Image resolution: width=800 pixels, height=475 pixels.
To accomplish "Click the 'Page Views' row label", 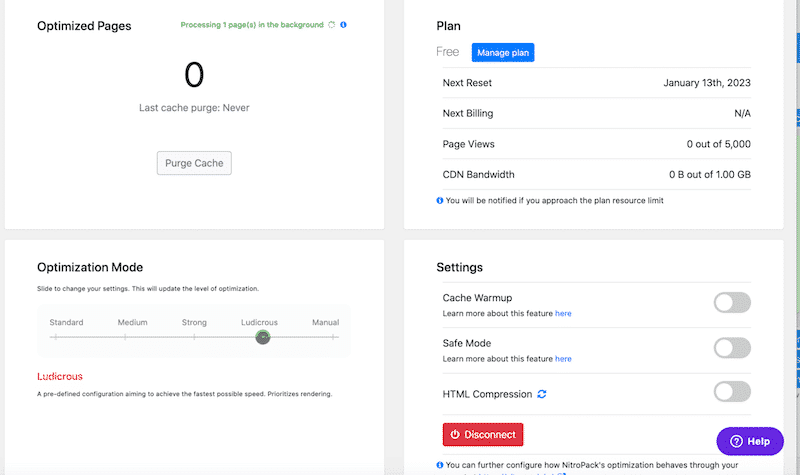I will pos(468,144).
